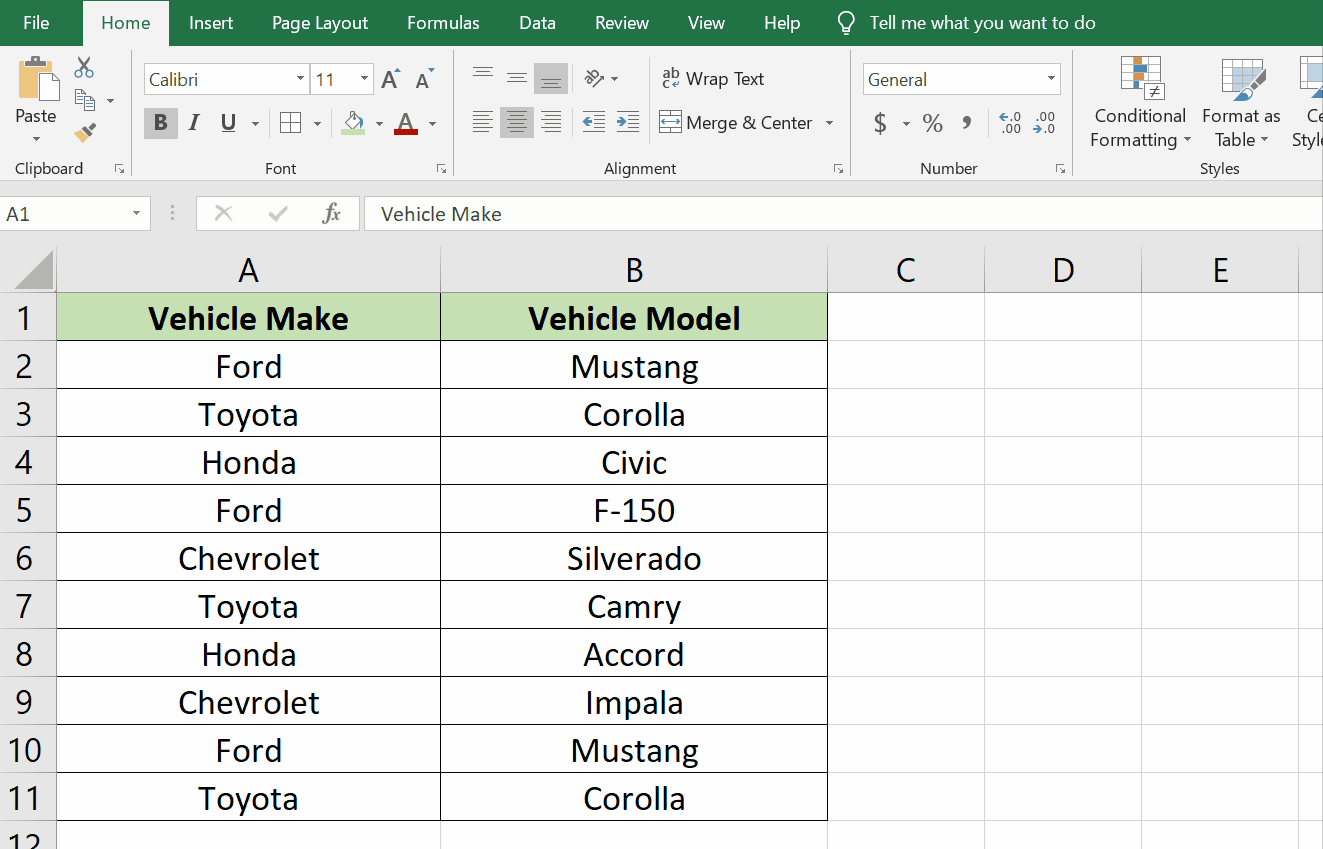1323x849 pixels.
Task: Click the Enter checkmark in formula bar
Action: point(278,213)
